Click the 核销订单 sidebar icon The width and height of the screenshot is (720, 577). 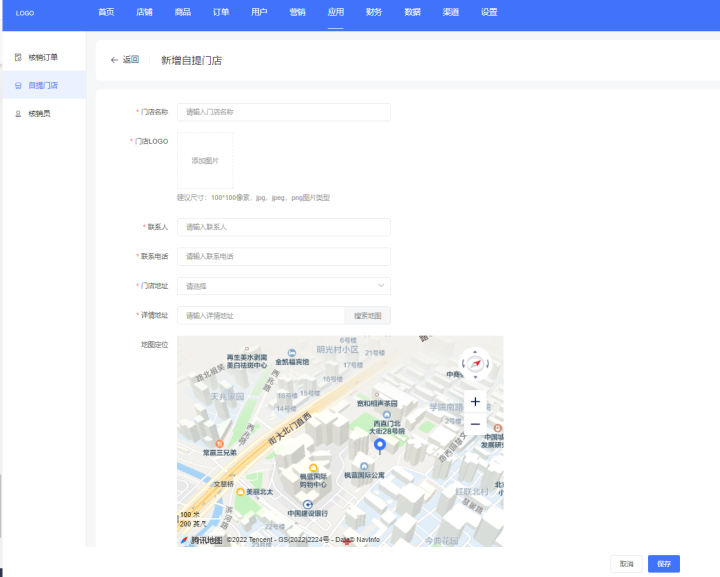(18, 57)
